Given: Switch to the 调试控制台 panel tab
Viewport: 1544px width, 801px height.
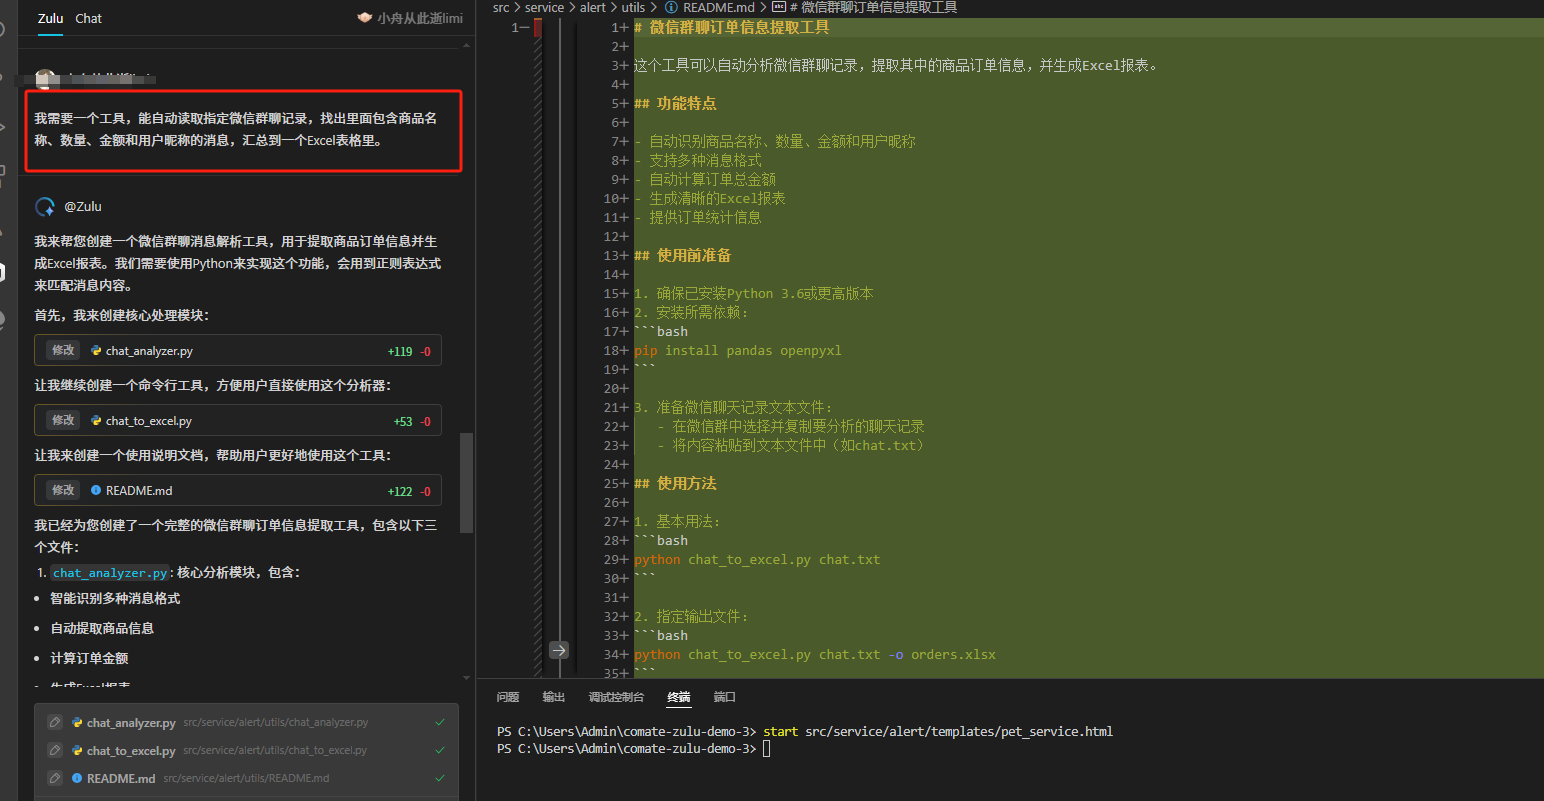Looking at the screenshot, I should pyautogui.click(x=616, y=697).
